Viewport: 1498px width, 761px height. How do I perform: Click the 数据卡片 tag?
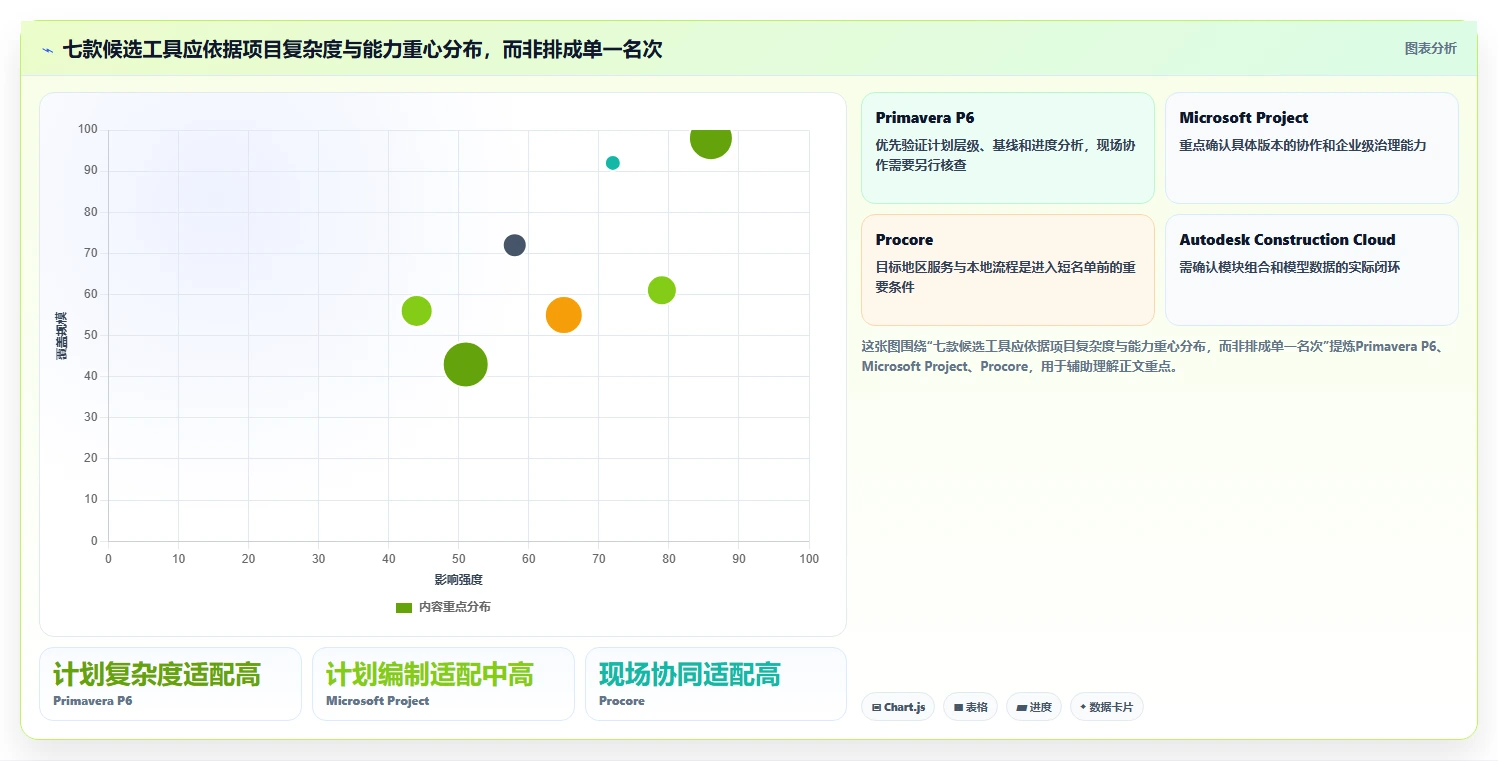click(1106, 707)
